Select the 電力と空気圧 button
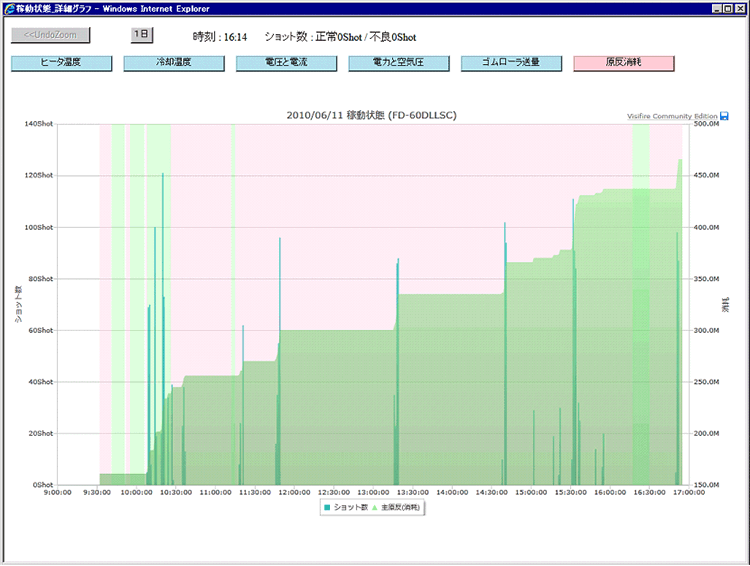This screenshot has height=566, width=750. tap(399, 63)
